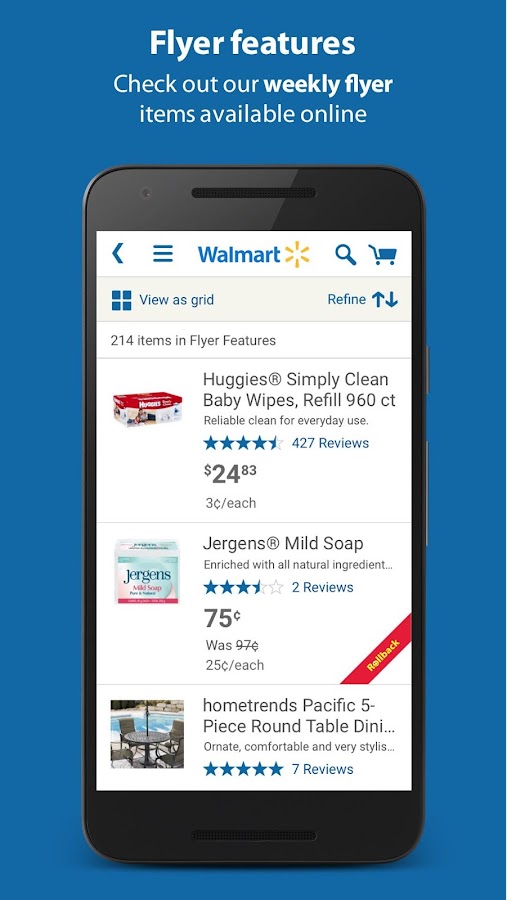
Task: Open 2 Reviews for Jergens soap
Action: [x=322, y=587]
